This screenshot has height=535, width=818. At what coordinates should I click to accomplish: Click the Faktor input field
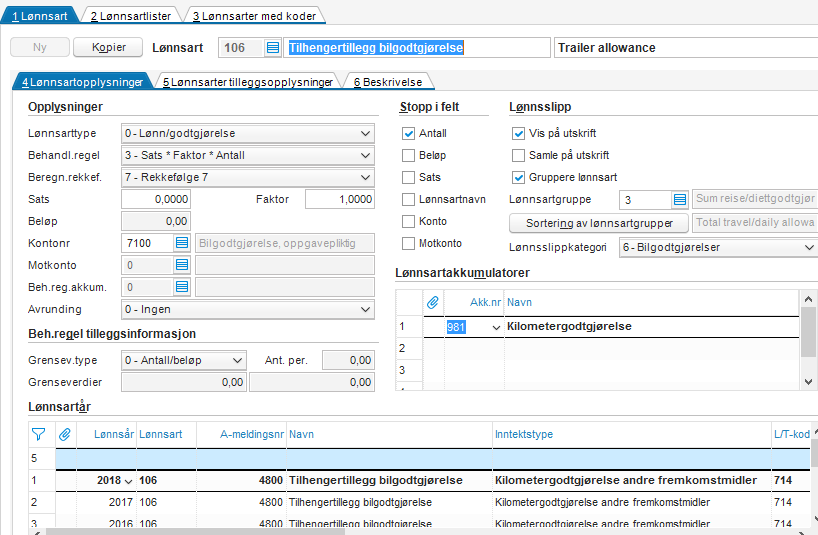pyautogui.click(x=340, y=199)
